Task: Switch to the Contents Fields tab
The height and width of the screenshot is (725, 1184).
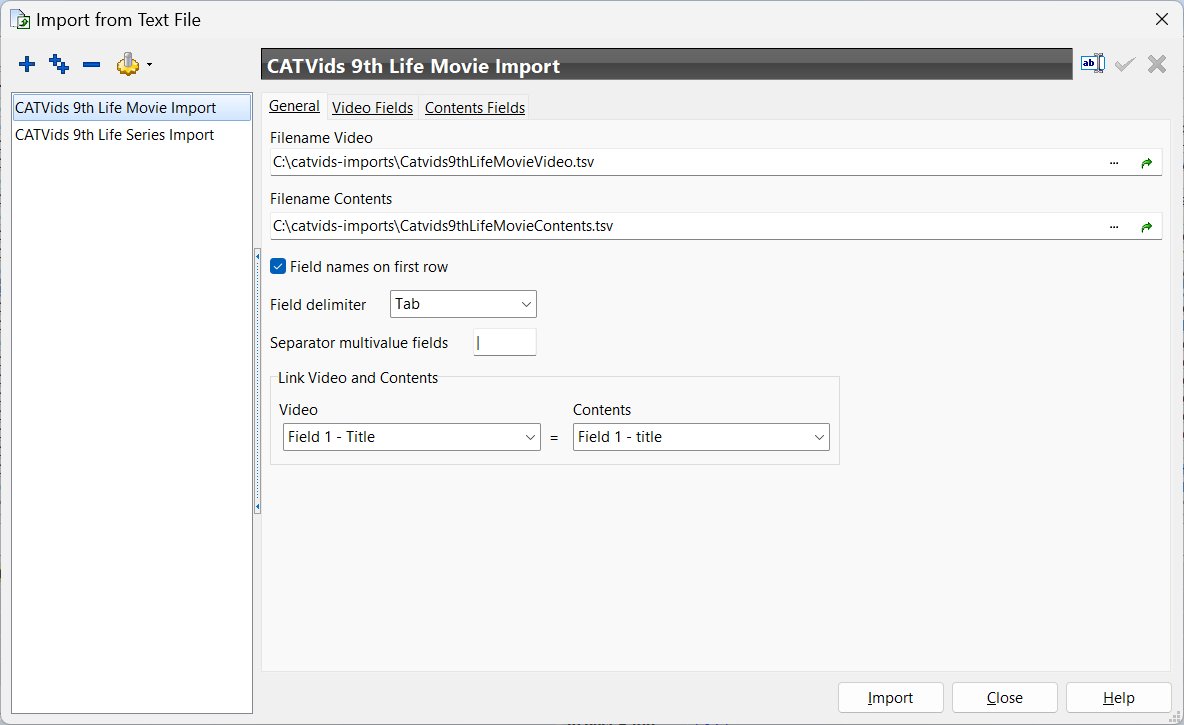Action: 474,107
